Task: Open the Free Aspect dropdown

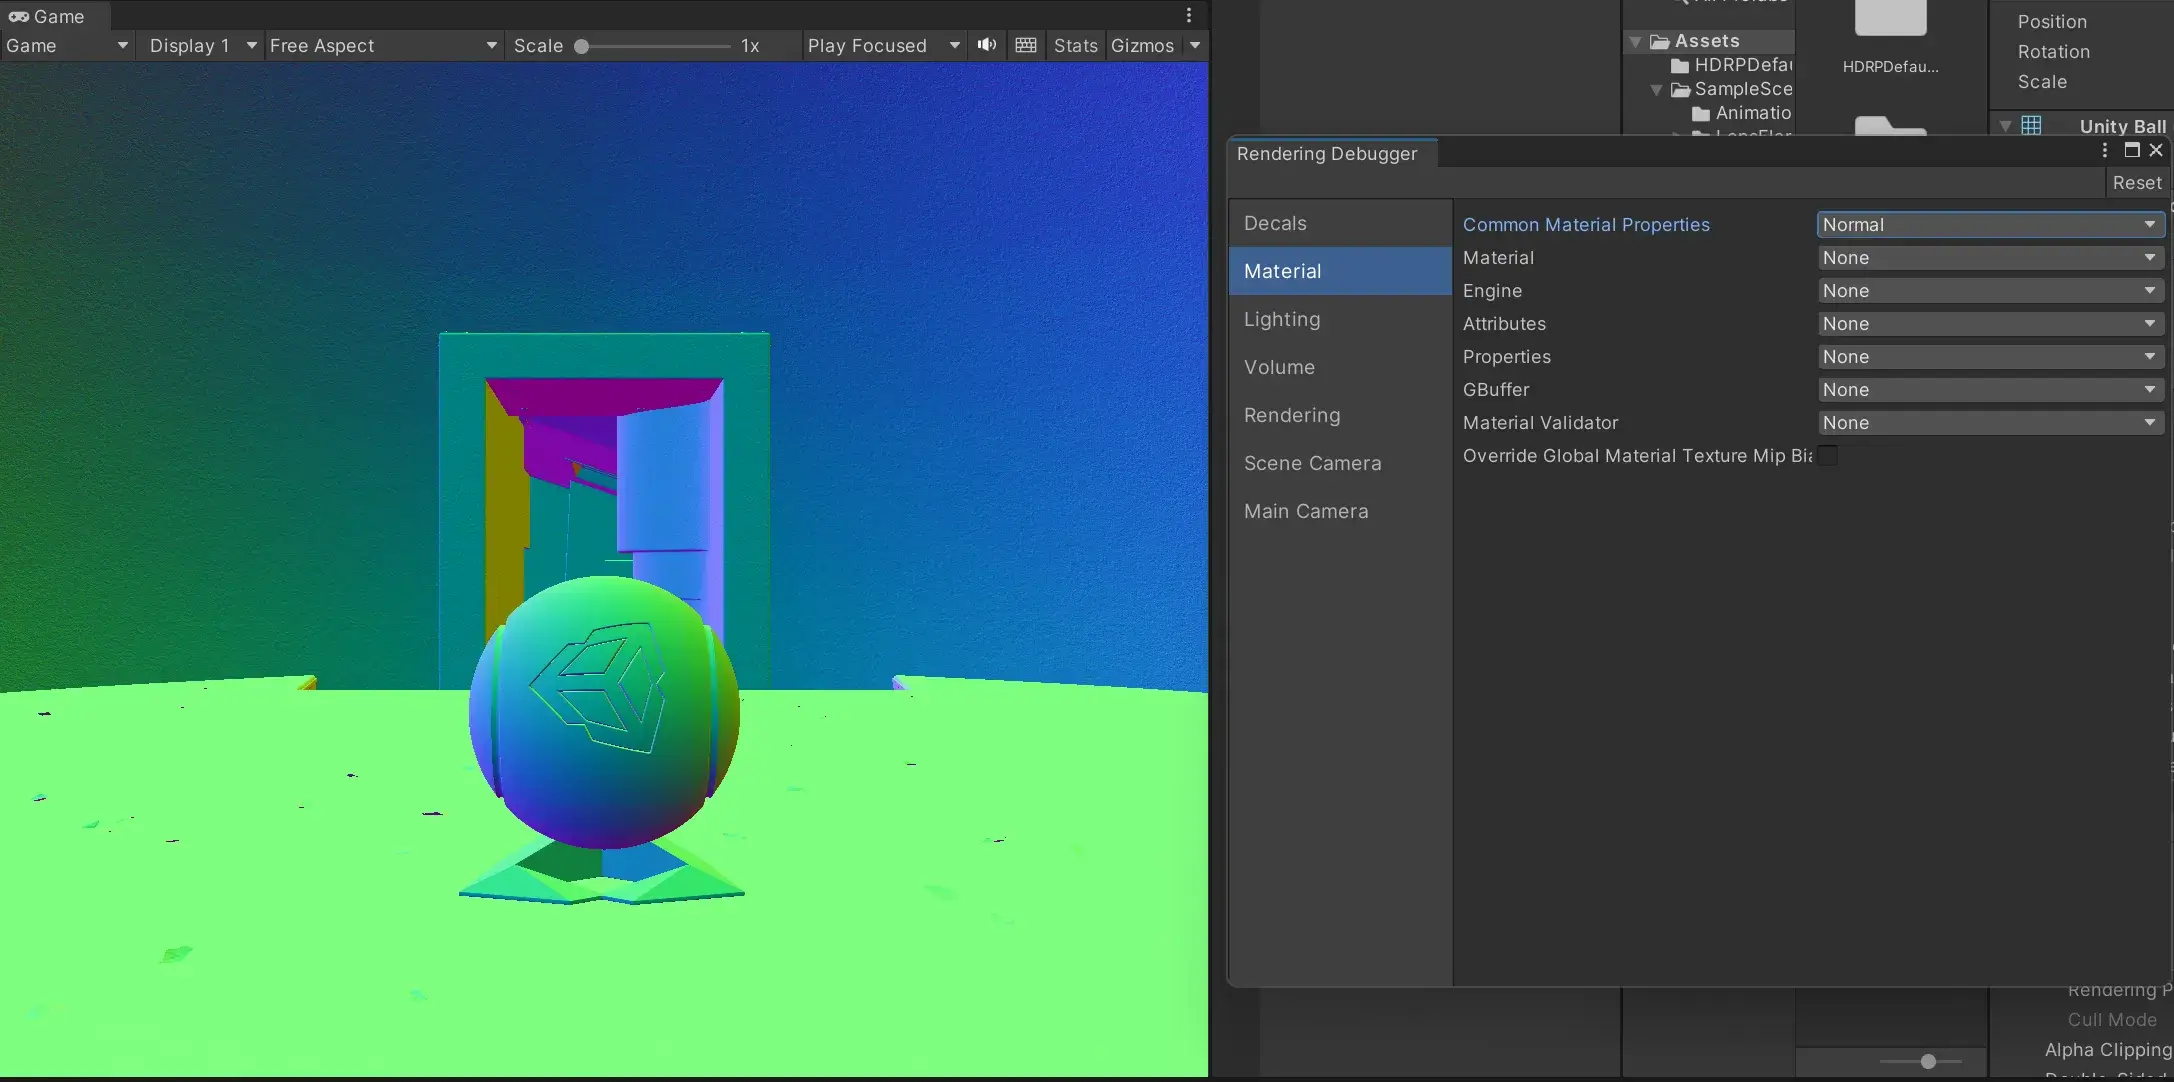Action: [x=383, y=45]
